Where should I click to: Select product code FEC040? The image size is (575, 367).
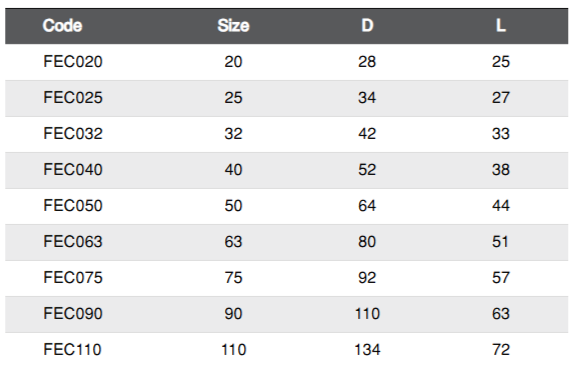(73, 169)
